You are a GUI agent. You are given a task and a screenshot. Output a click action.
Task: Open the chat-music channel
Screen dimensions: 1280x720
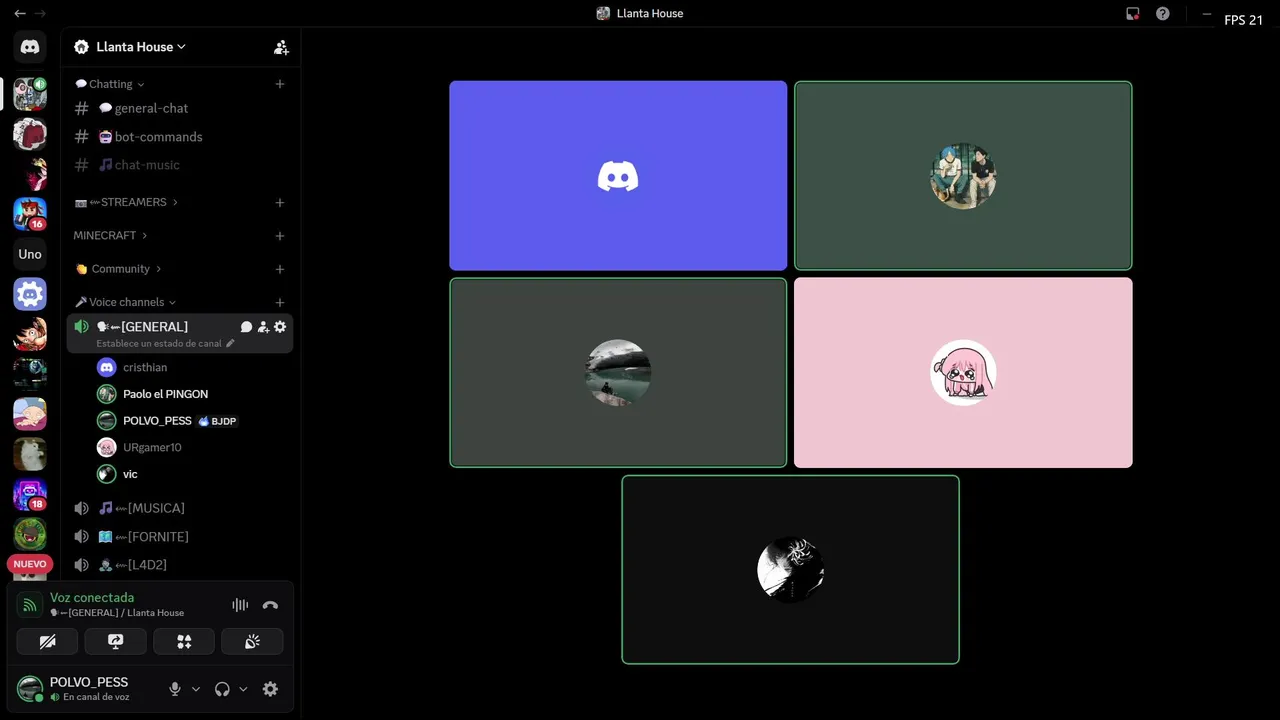pyautogui.click(x=180, y=165)
